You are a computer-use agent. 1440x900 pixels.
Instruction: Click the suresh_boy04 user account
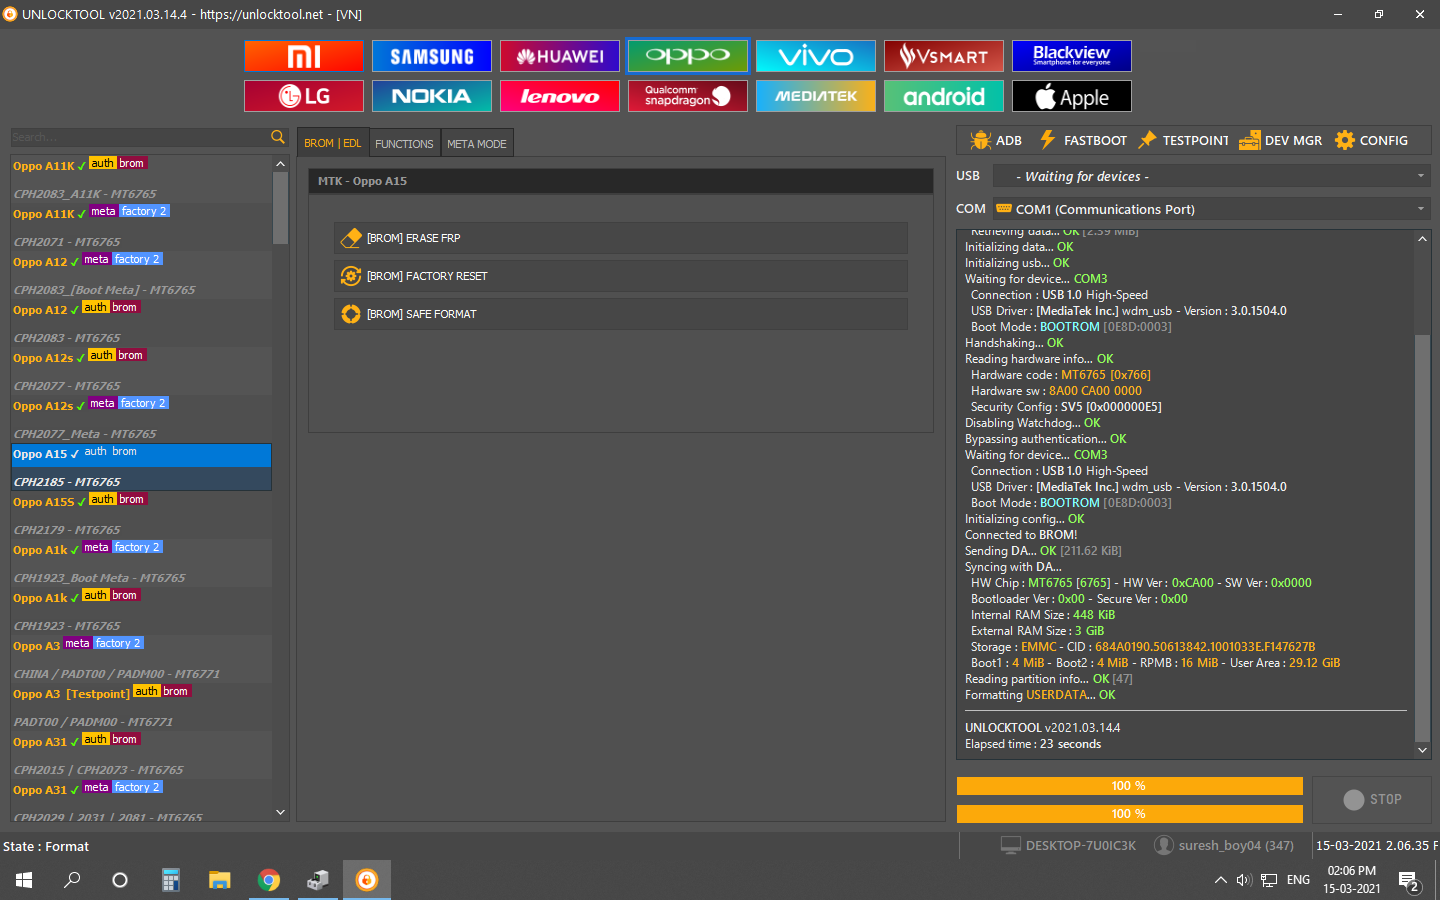[x=1224, y=846]
